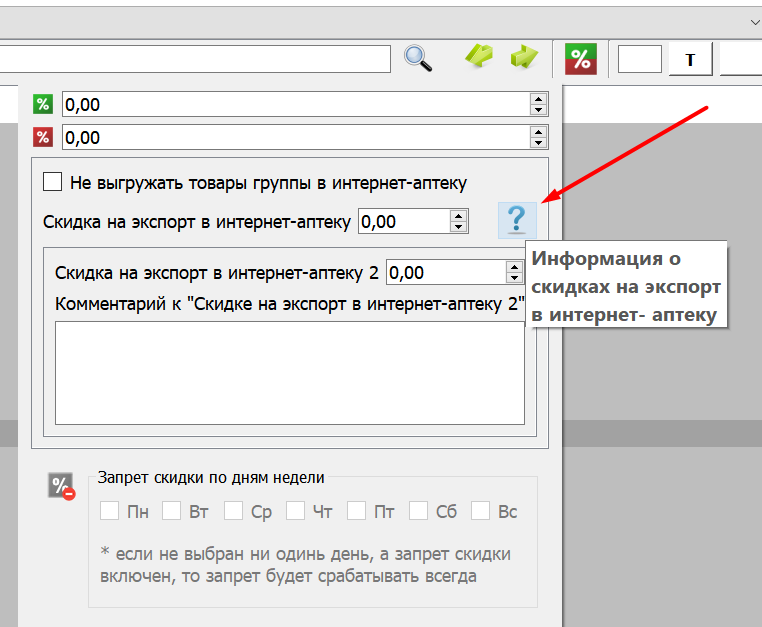Screen dimensions: 762x627
Task: Tick the Вс weekday checkbox
Action: [x=480, y=511]
